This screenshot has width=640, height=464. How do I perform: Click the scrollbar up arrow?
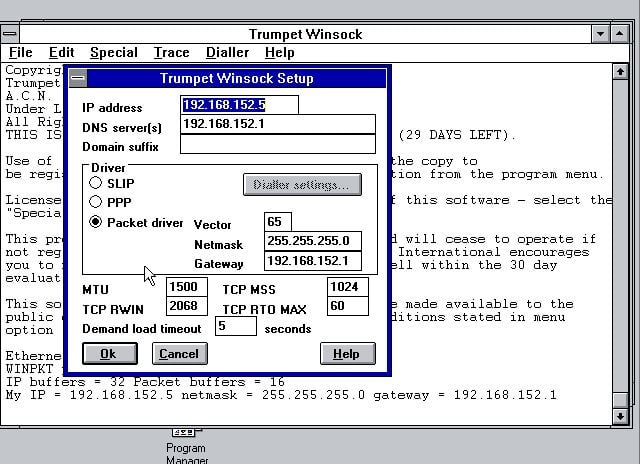[x=620, y=72]
